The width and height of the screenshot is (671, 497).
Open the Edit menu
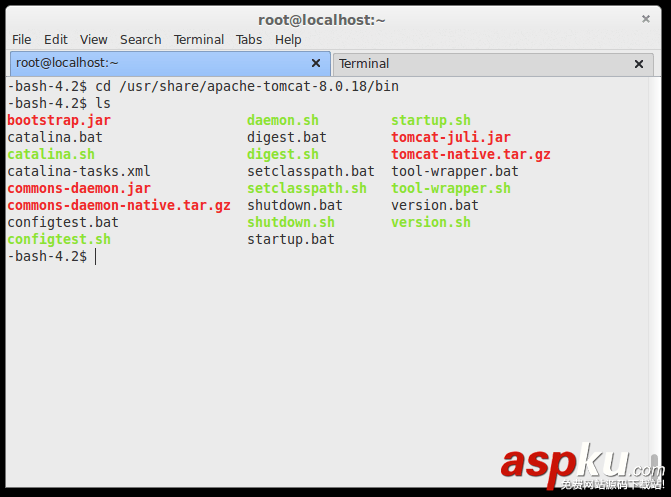[56, 40]
